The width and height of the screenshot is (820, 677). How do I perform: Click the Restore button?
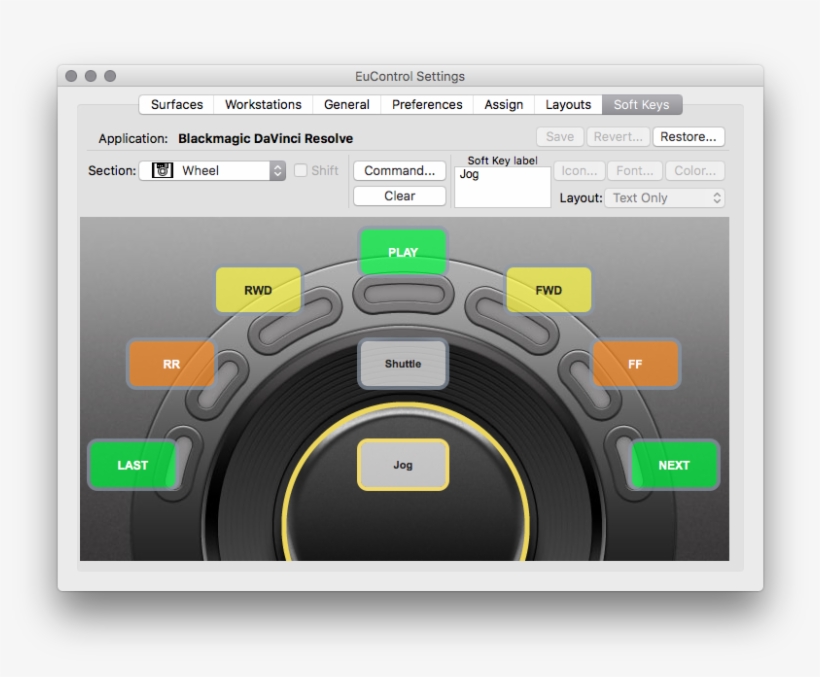[x=688, y=137]
